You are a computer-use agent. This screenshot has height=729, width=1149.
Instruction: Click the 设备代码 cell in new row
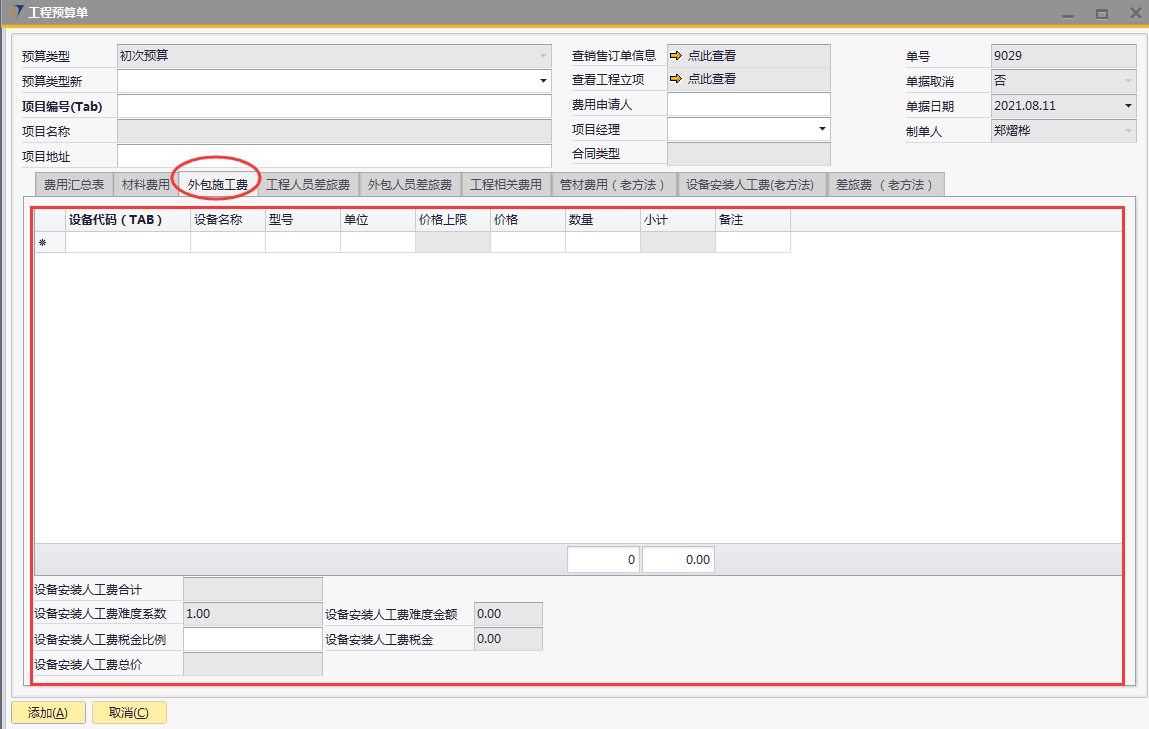127,242
